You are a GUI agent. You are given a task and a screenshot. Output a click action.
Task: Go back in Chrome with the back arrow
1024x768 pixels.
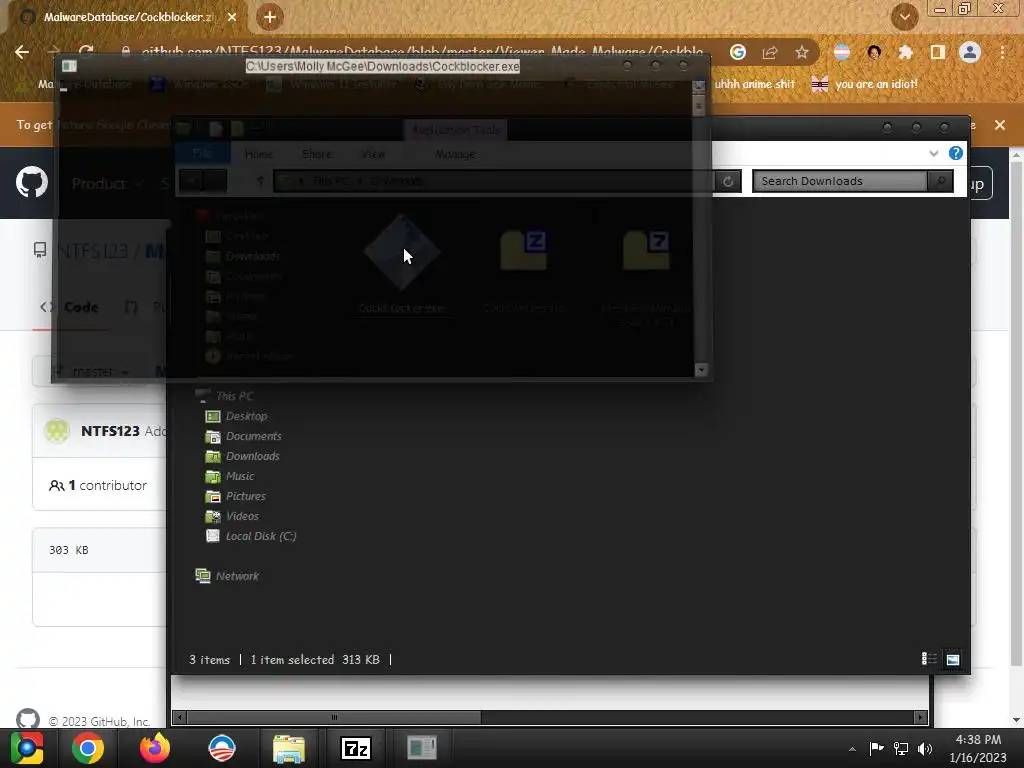pyautogui.click(x=22, y=52)
